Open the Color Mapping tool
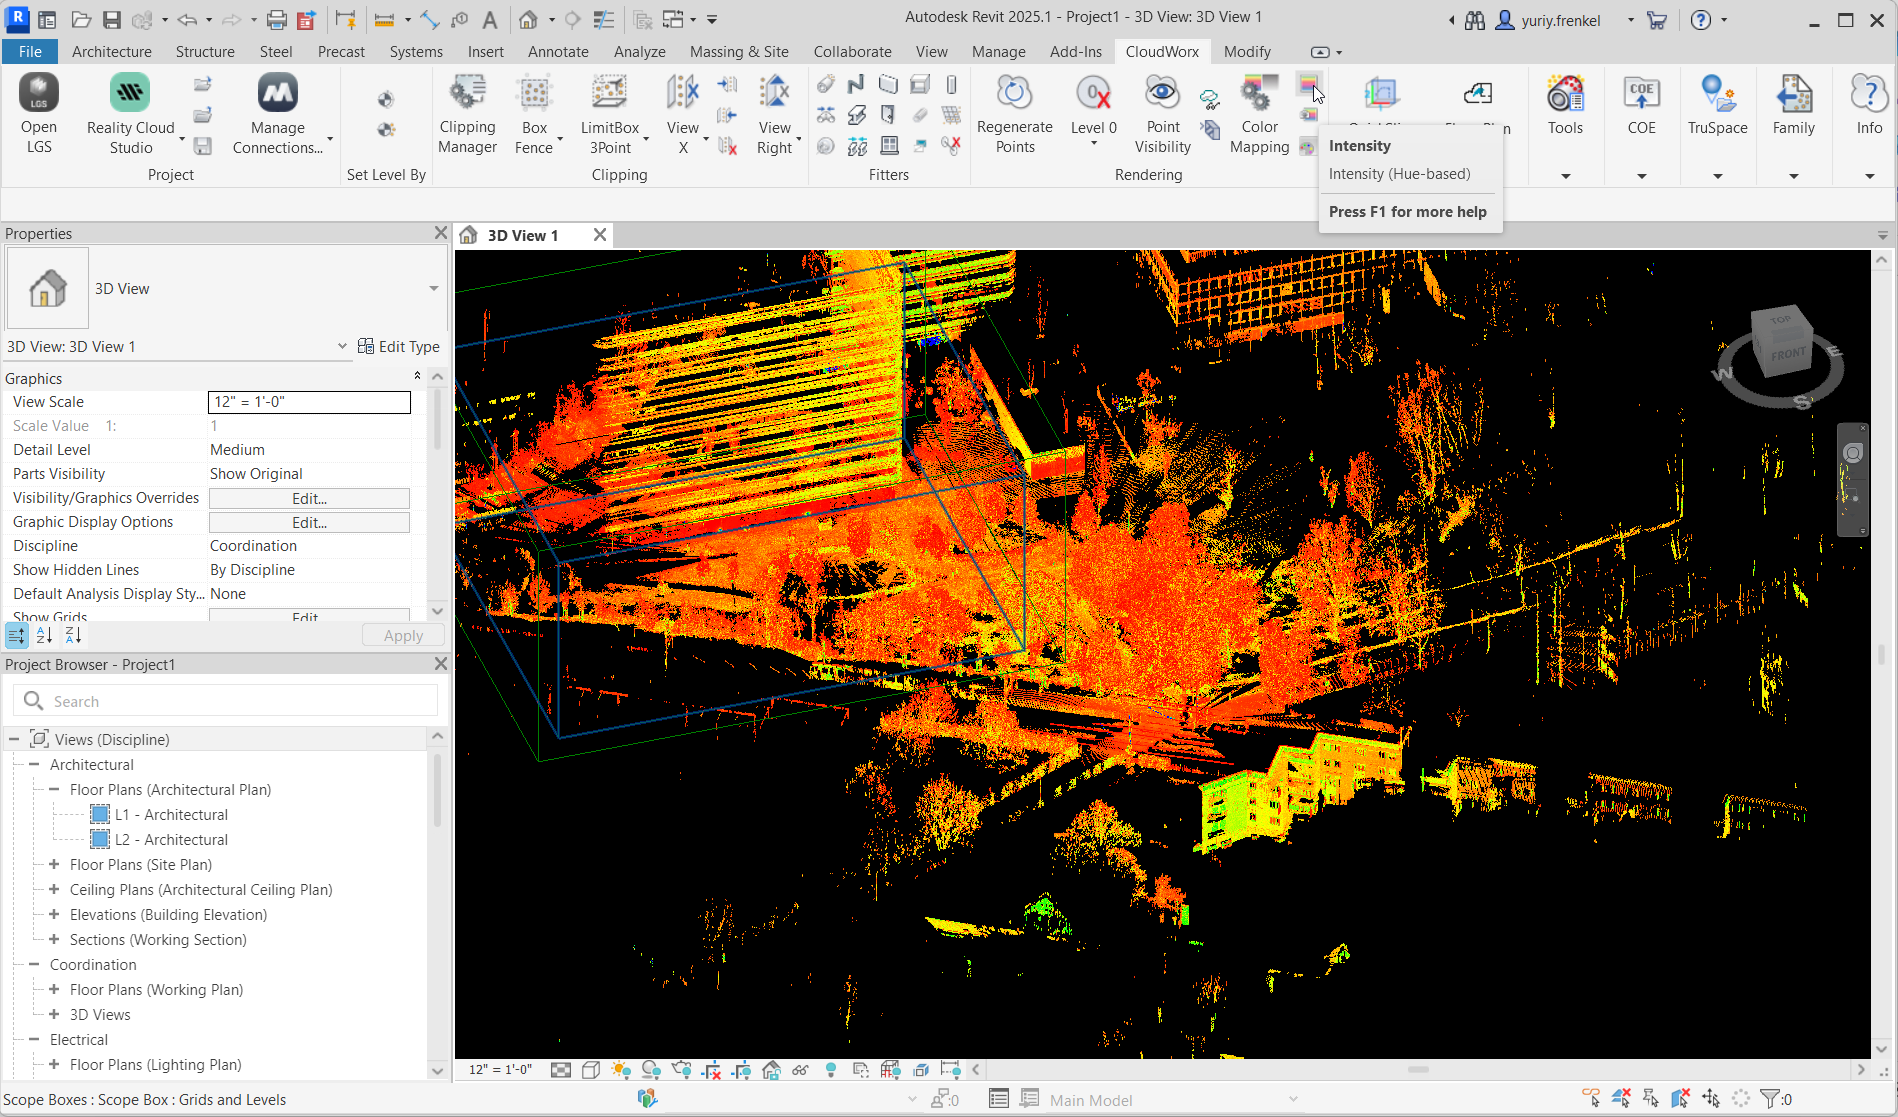 (1259, 115)
